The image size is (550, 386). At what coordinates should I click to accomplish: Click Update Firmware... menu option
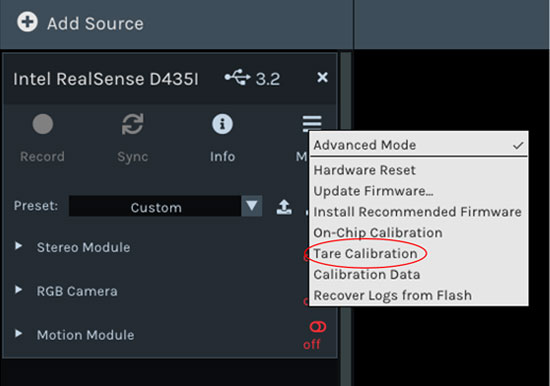coord(373,191)
